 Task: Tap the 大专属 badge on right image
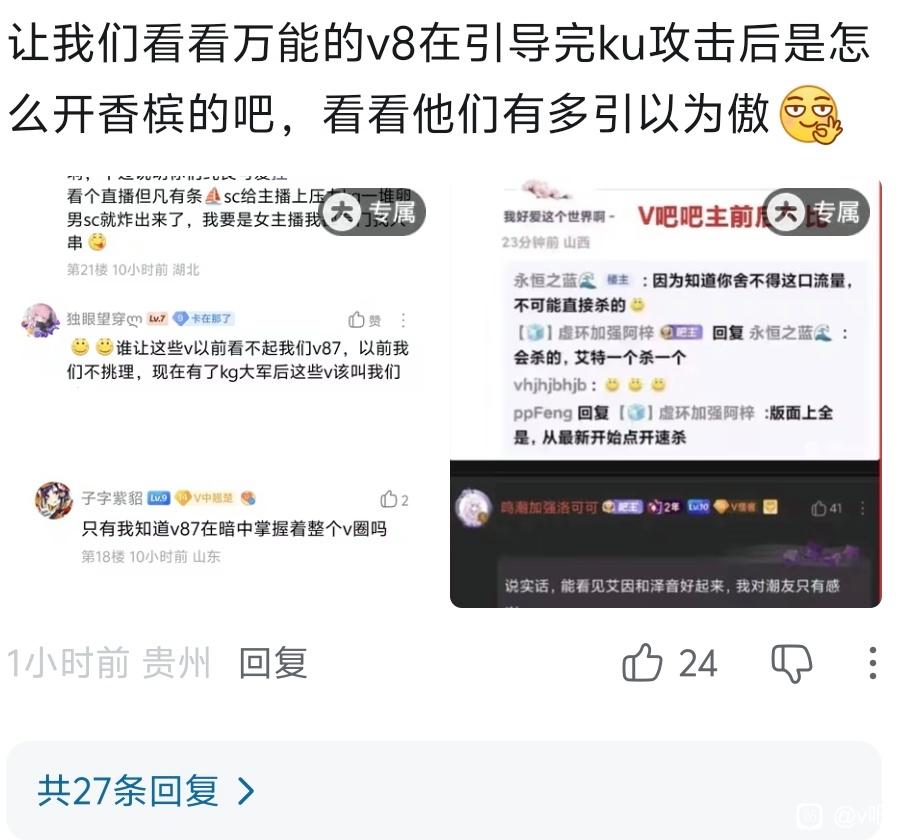click(816, 212)
